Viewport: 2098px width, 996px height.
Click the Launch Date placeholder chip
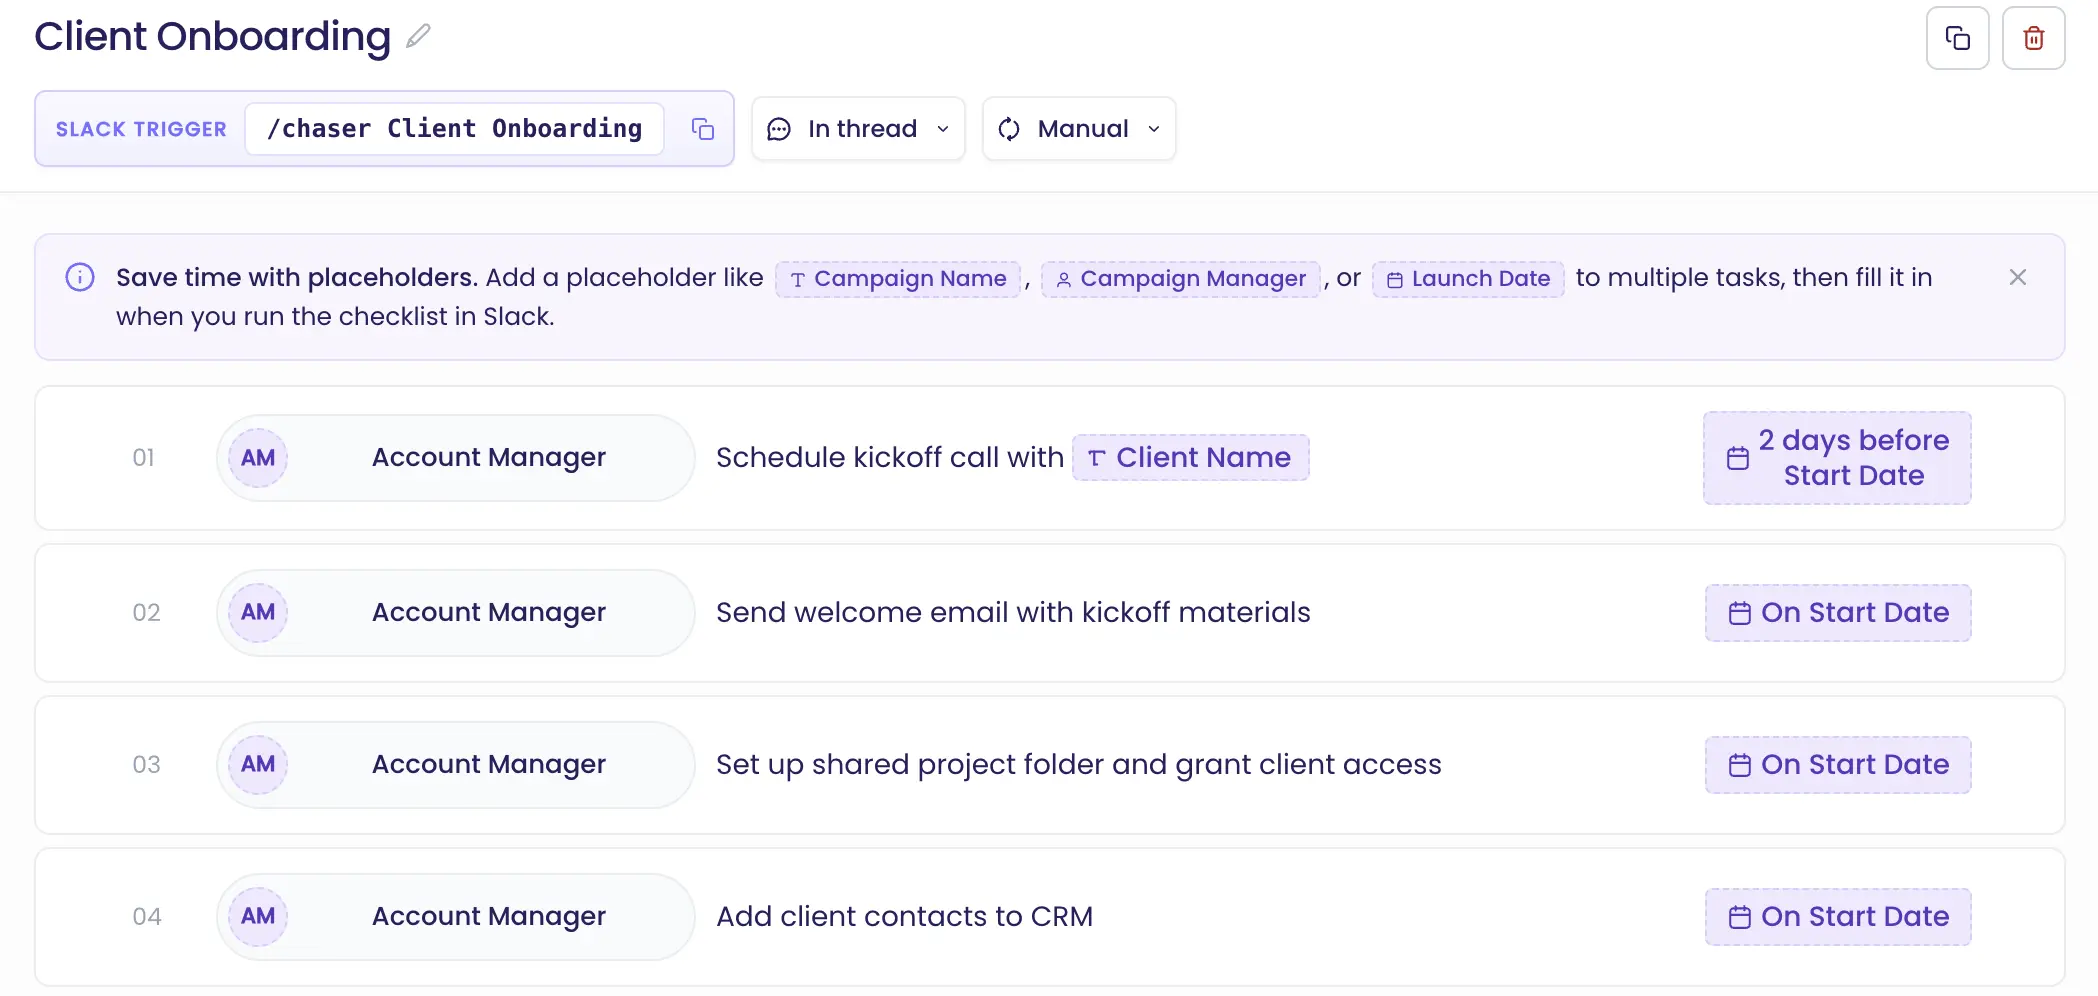(x=1468, y=279)
